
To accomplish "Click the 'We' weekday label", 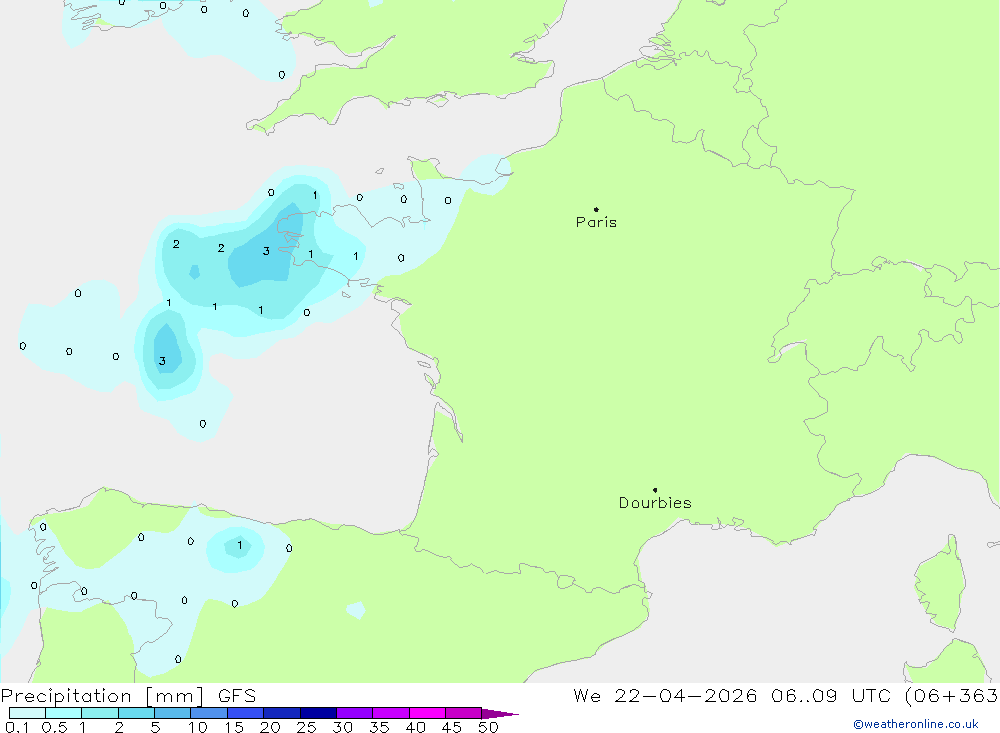I will [x=587, y=696].
